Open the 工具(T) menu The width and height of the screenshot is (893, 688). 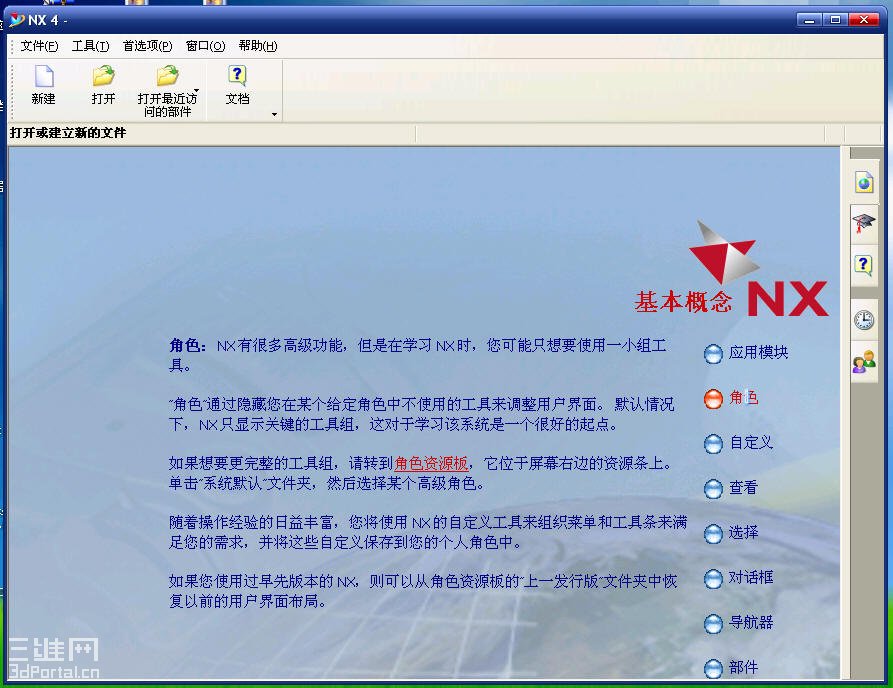tap(90, 46)
